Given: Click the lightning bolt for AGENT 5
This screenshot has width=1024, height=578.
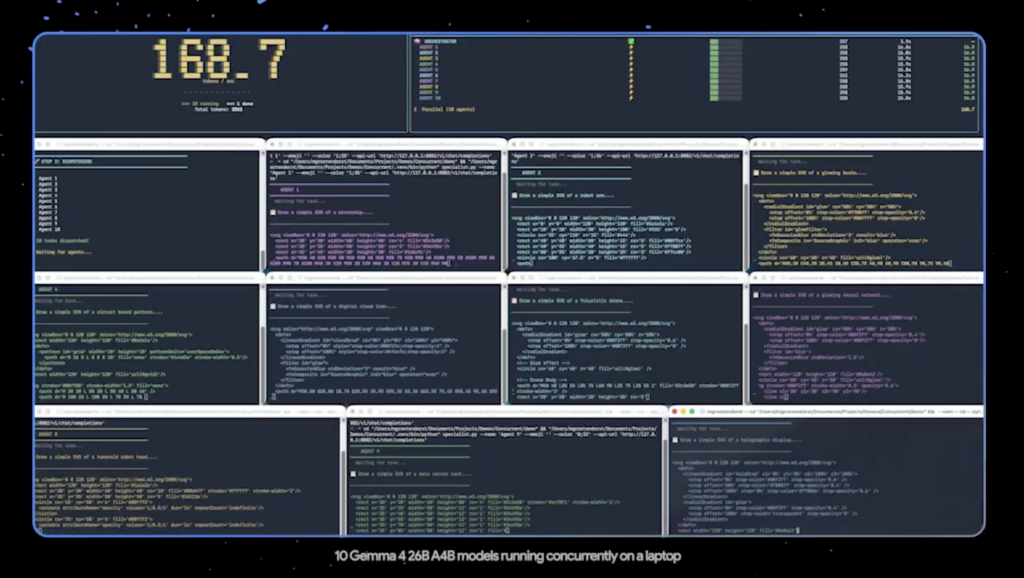Looking at the screenshot, I should 631,71.
